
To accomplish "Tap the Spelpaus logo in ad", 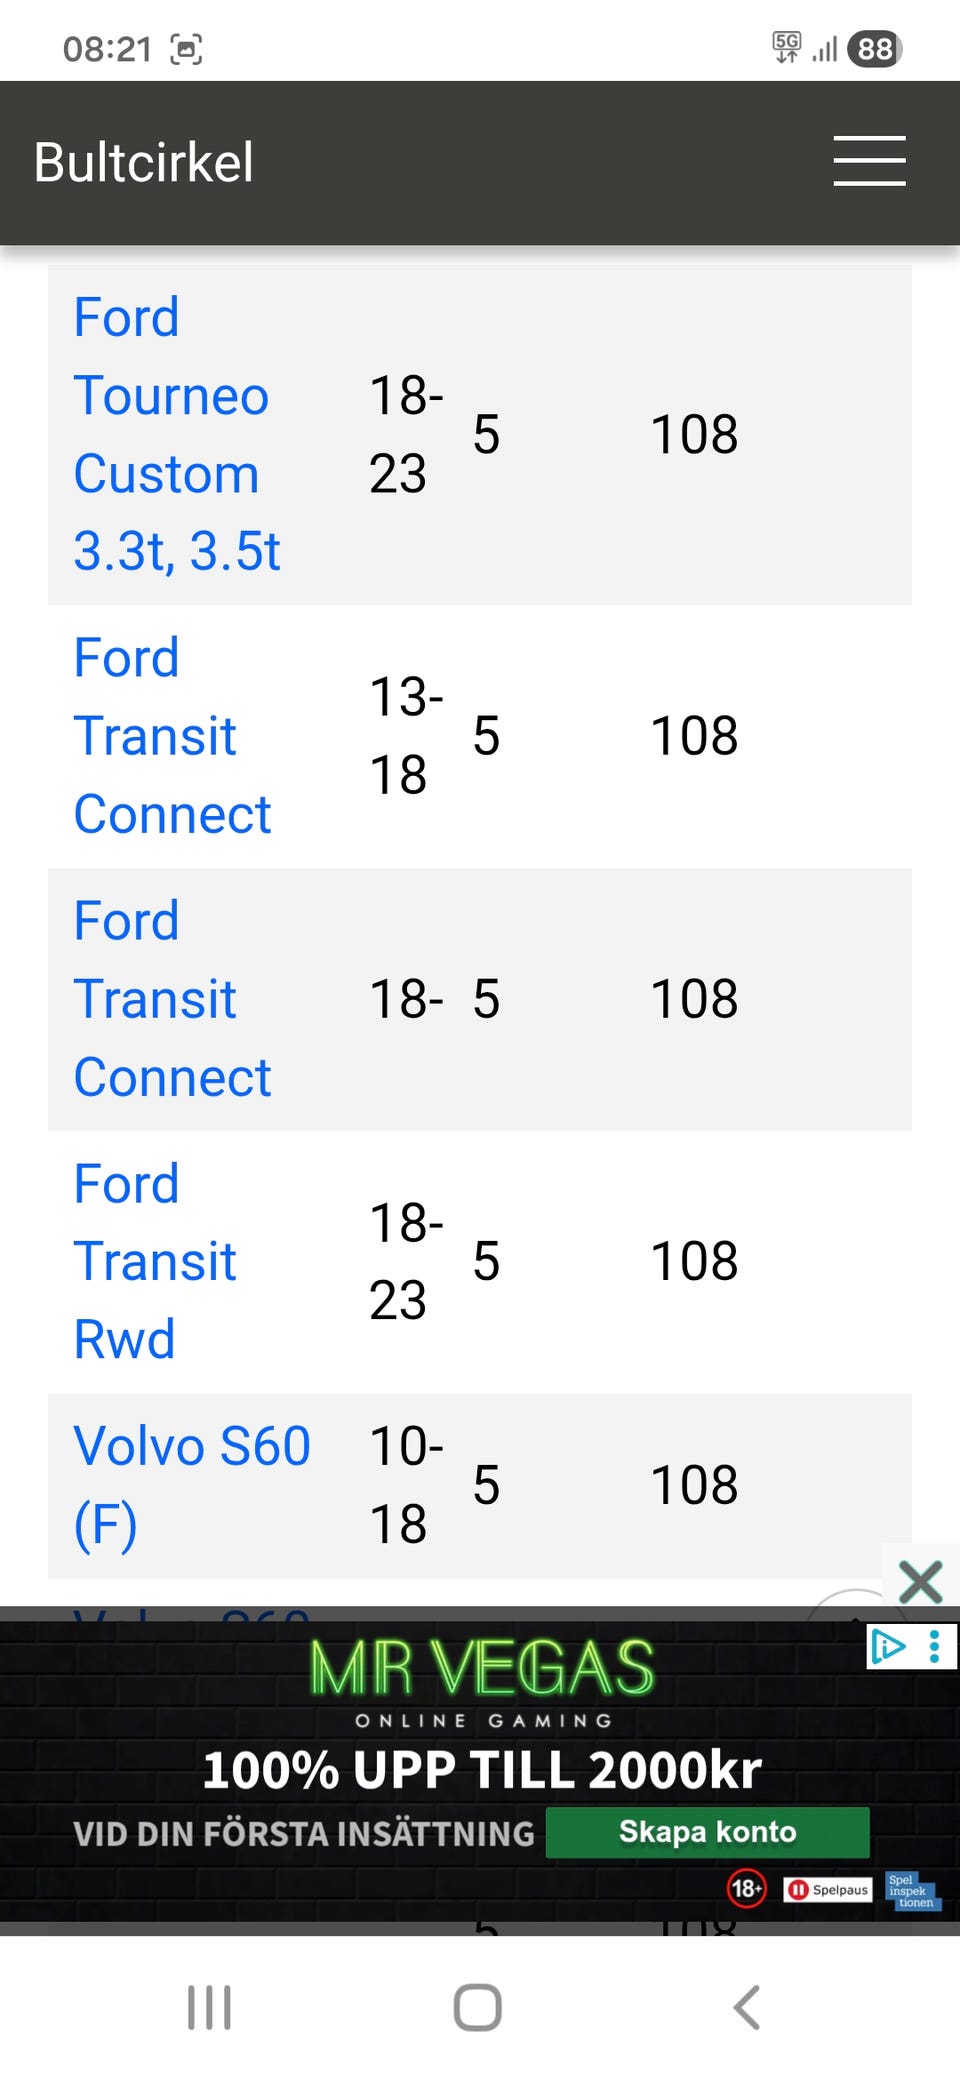I will coord(828,1889).
